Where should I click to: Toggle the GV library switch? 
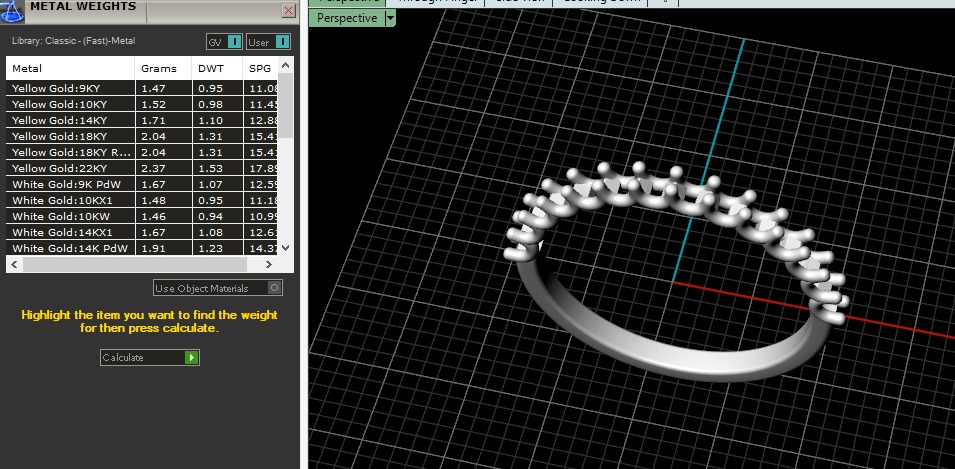224,42
